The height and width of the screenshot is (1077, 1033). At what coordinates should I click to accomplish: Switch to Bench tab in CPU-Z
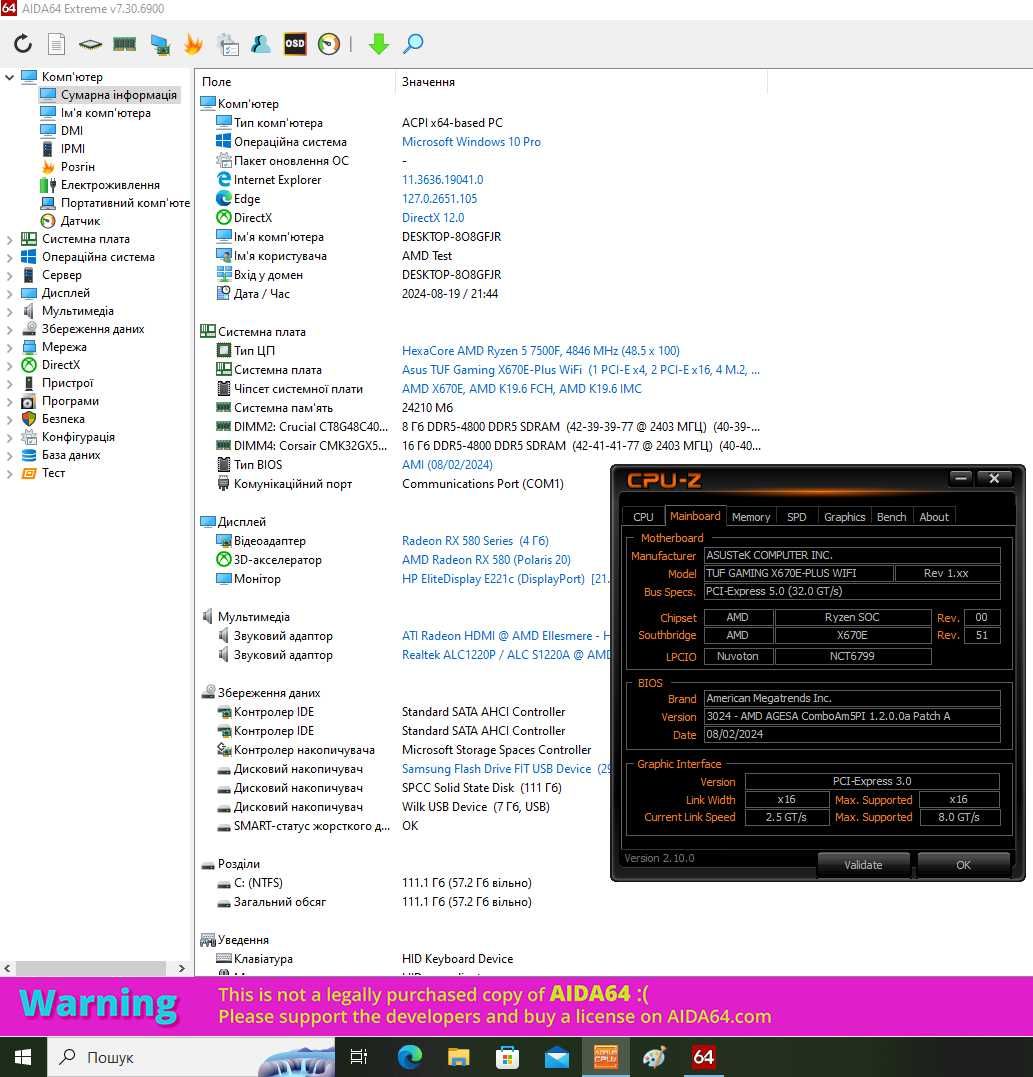click(892, 517)
